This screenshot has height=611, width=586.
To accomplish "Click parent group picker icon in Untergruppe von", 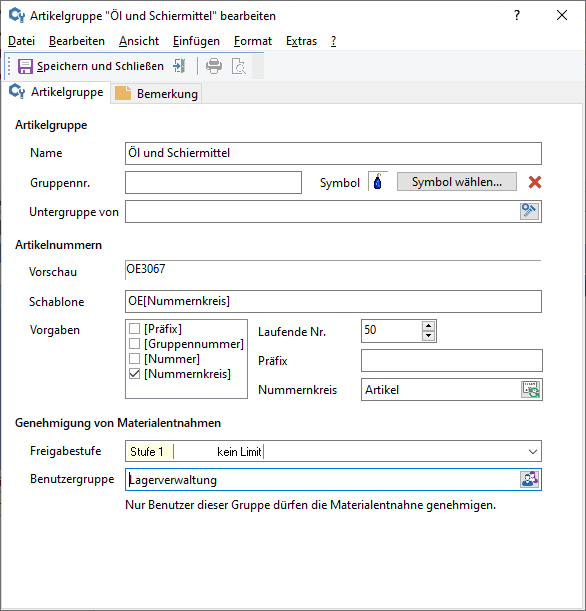I will (530, 212).
